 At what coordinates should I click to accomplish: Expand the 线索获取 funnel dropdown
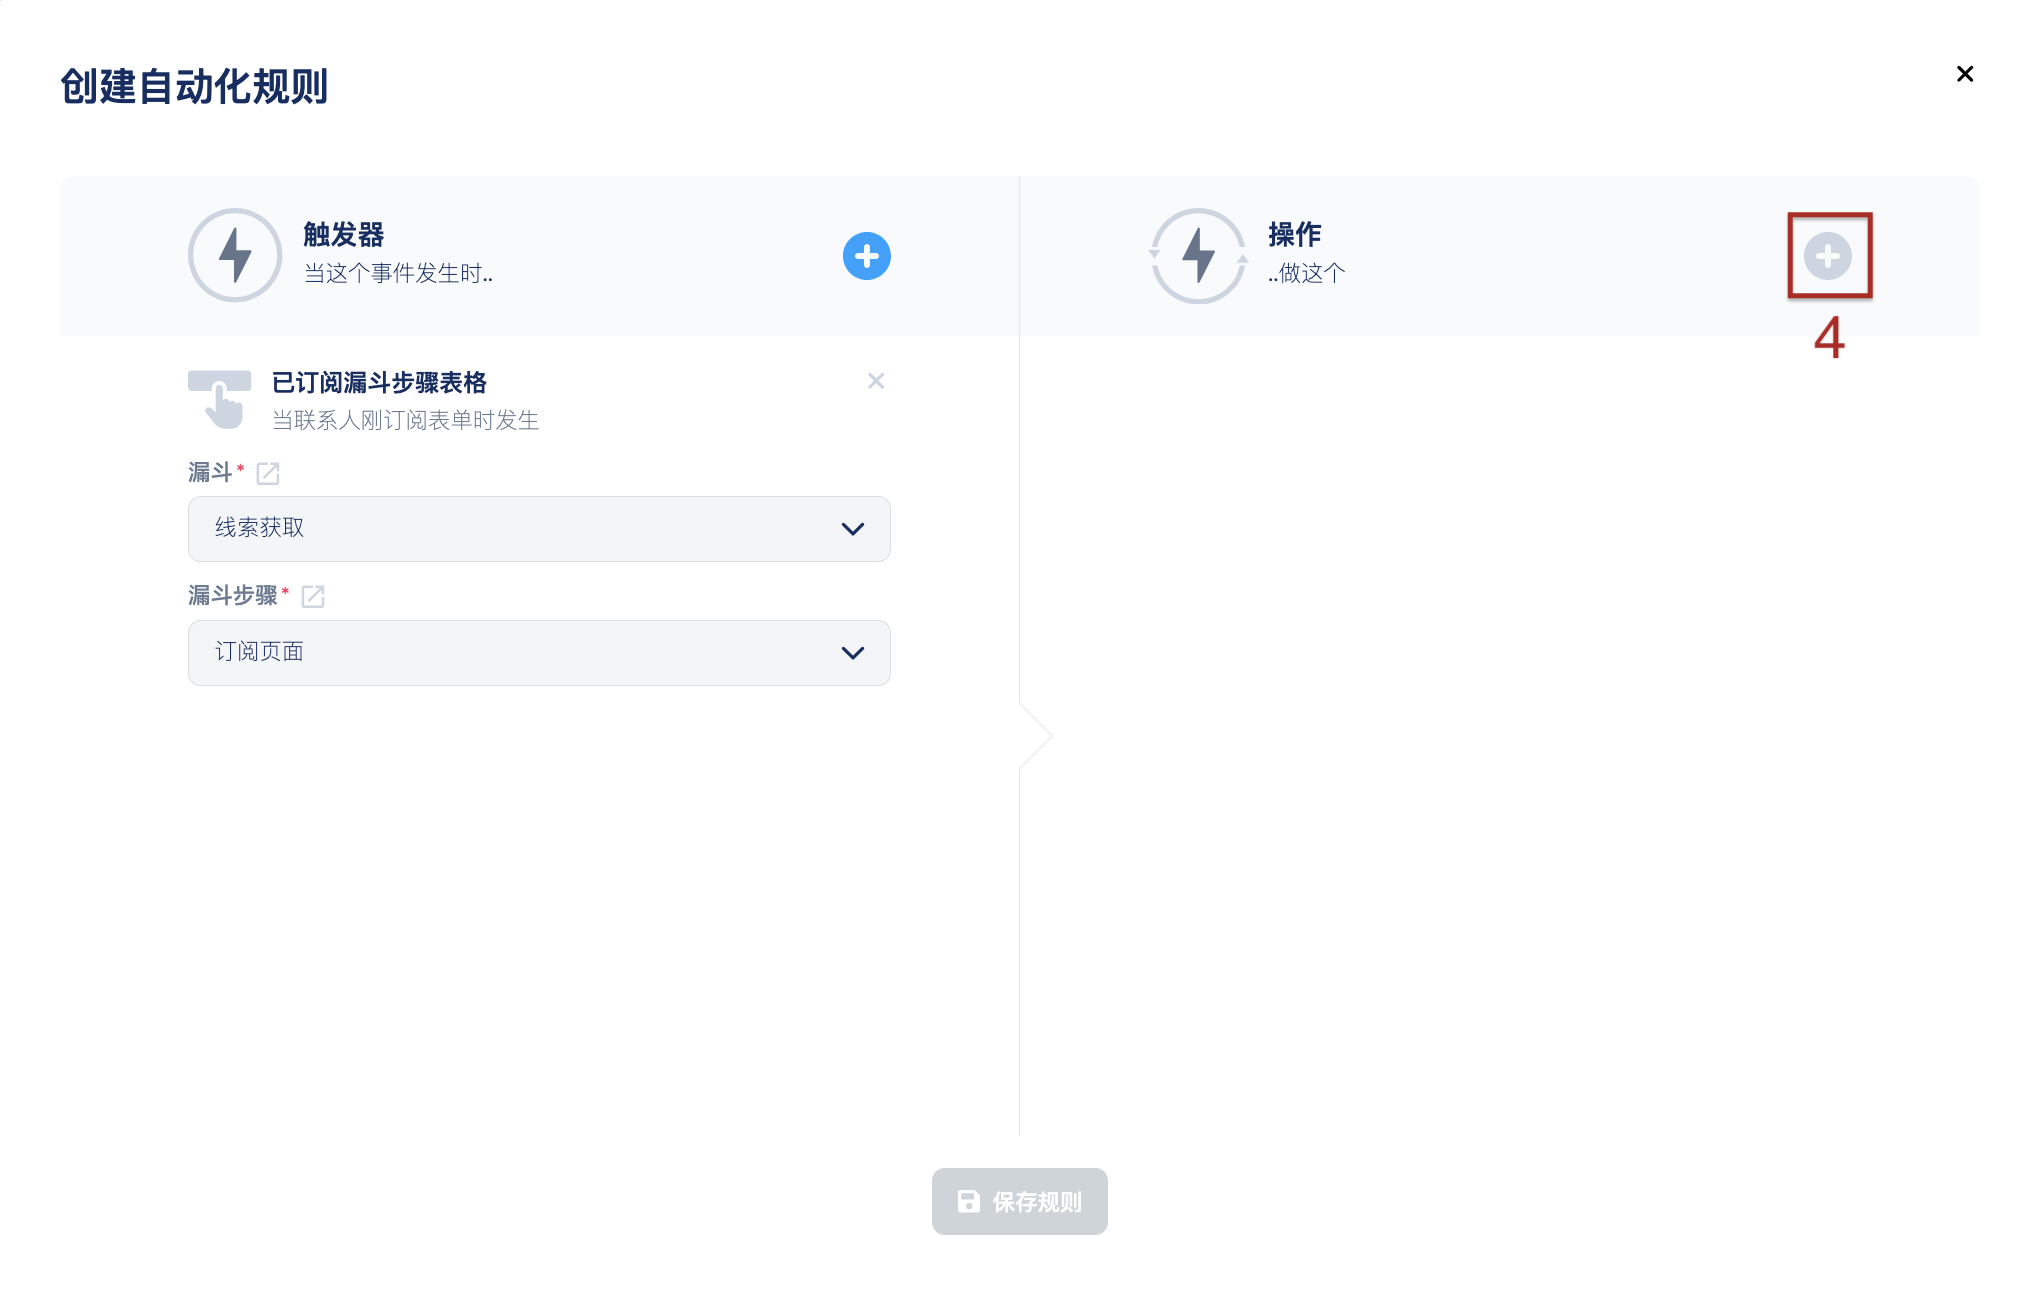pyautogui.click(x=520, y=529)
